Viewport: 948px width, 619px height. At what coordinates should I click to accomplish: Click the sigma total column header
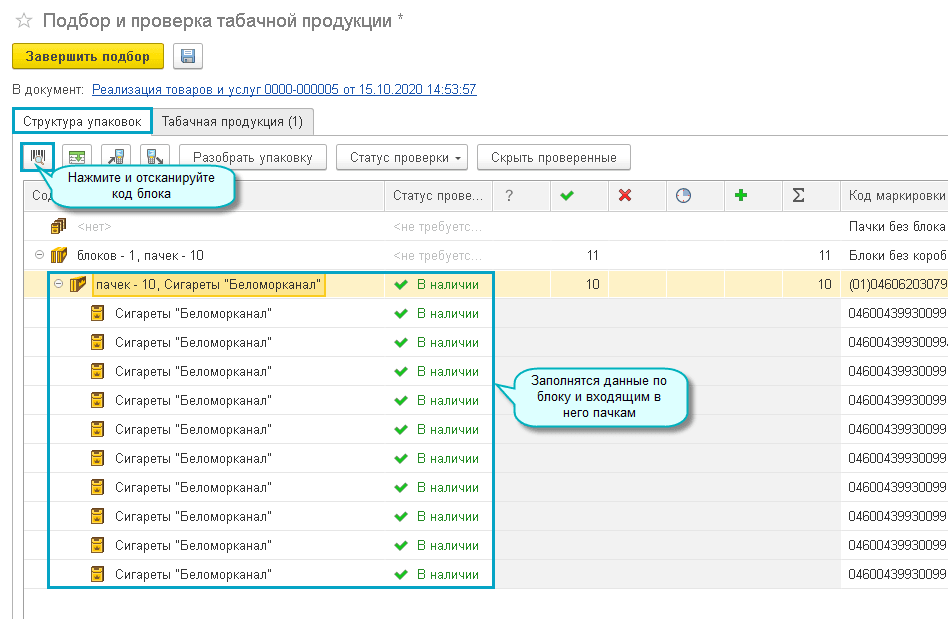pyautogui.click(x=799, y=196)
